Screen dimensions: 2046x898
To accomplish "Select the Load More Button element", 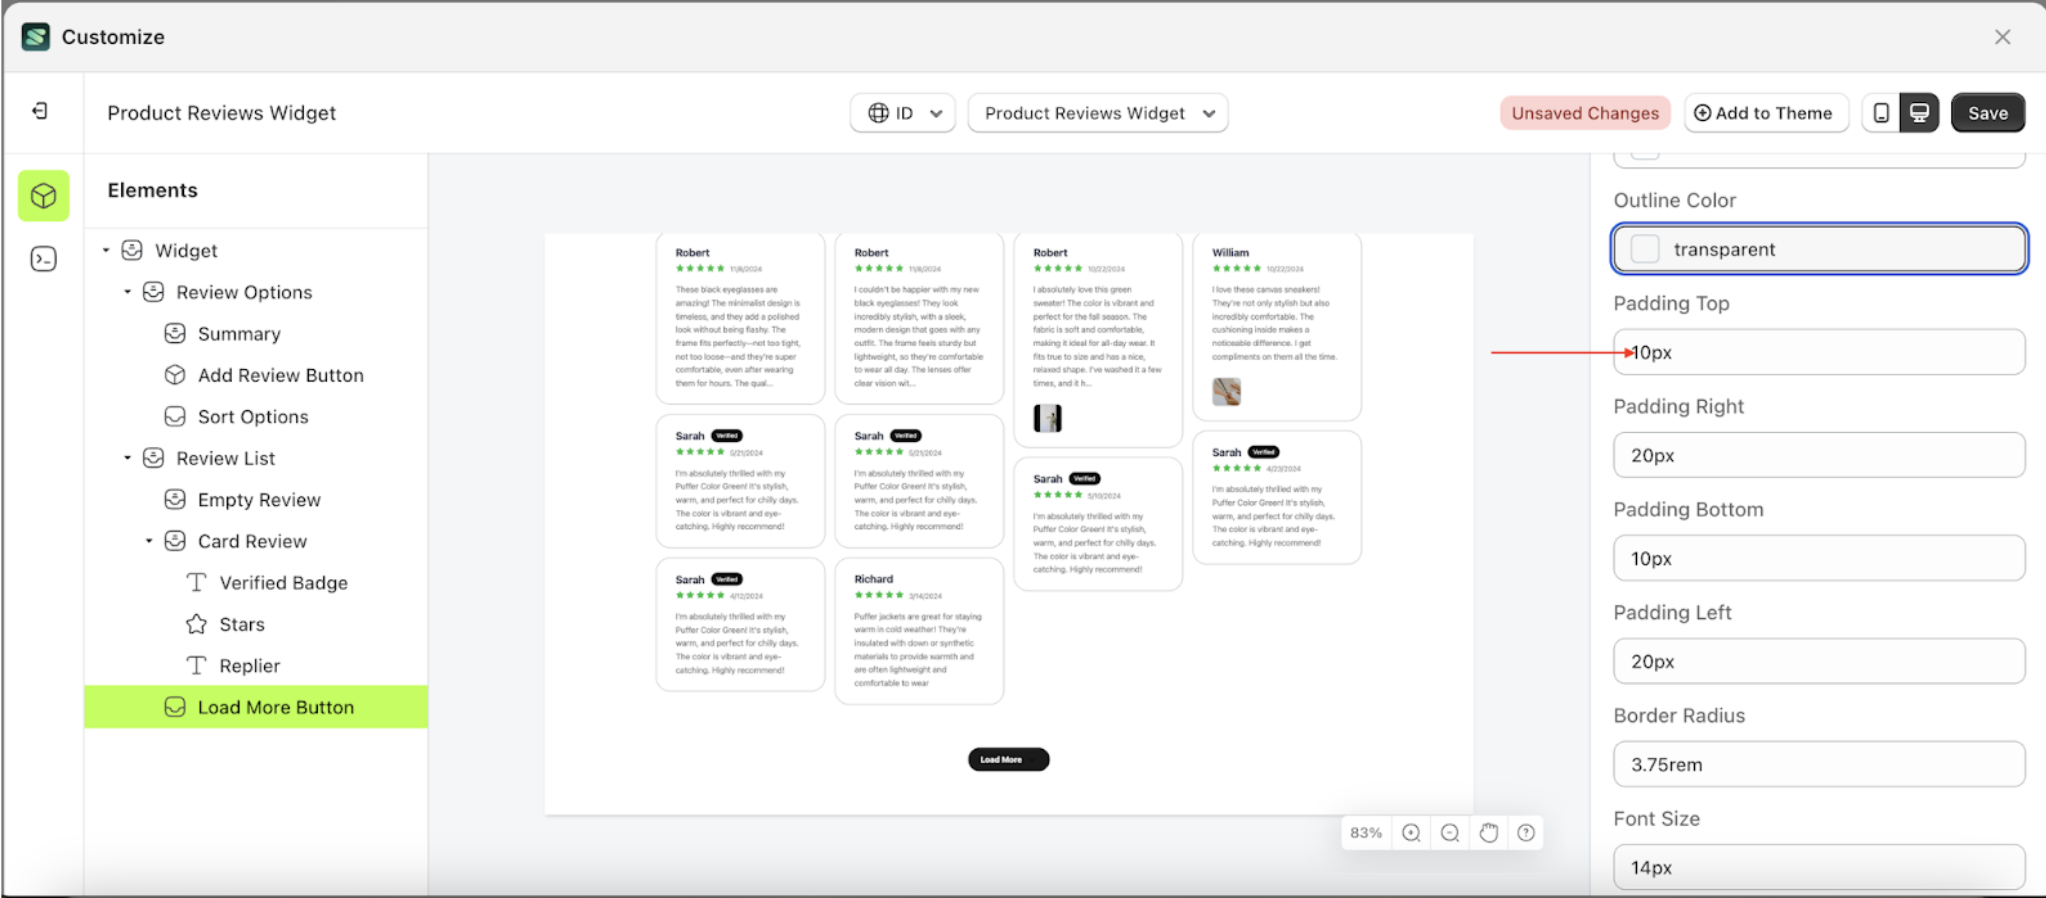I will [256, 707].
